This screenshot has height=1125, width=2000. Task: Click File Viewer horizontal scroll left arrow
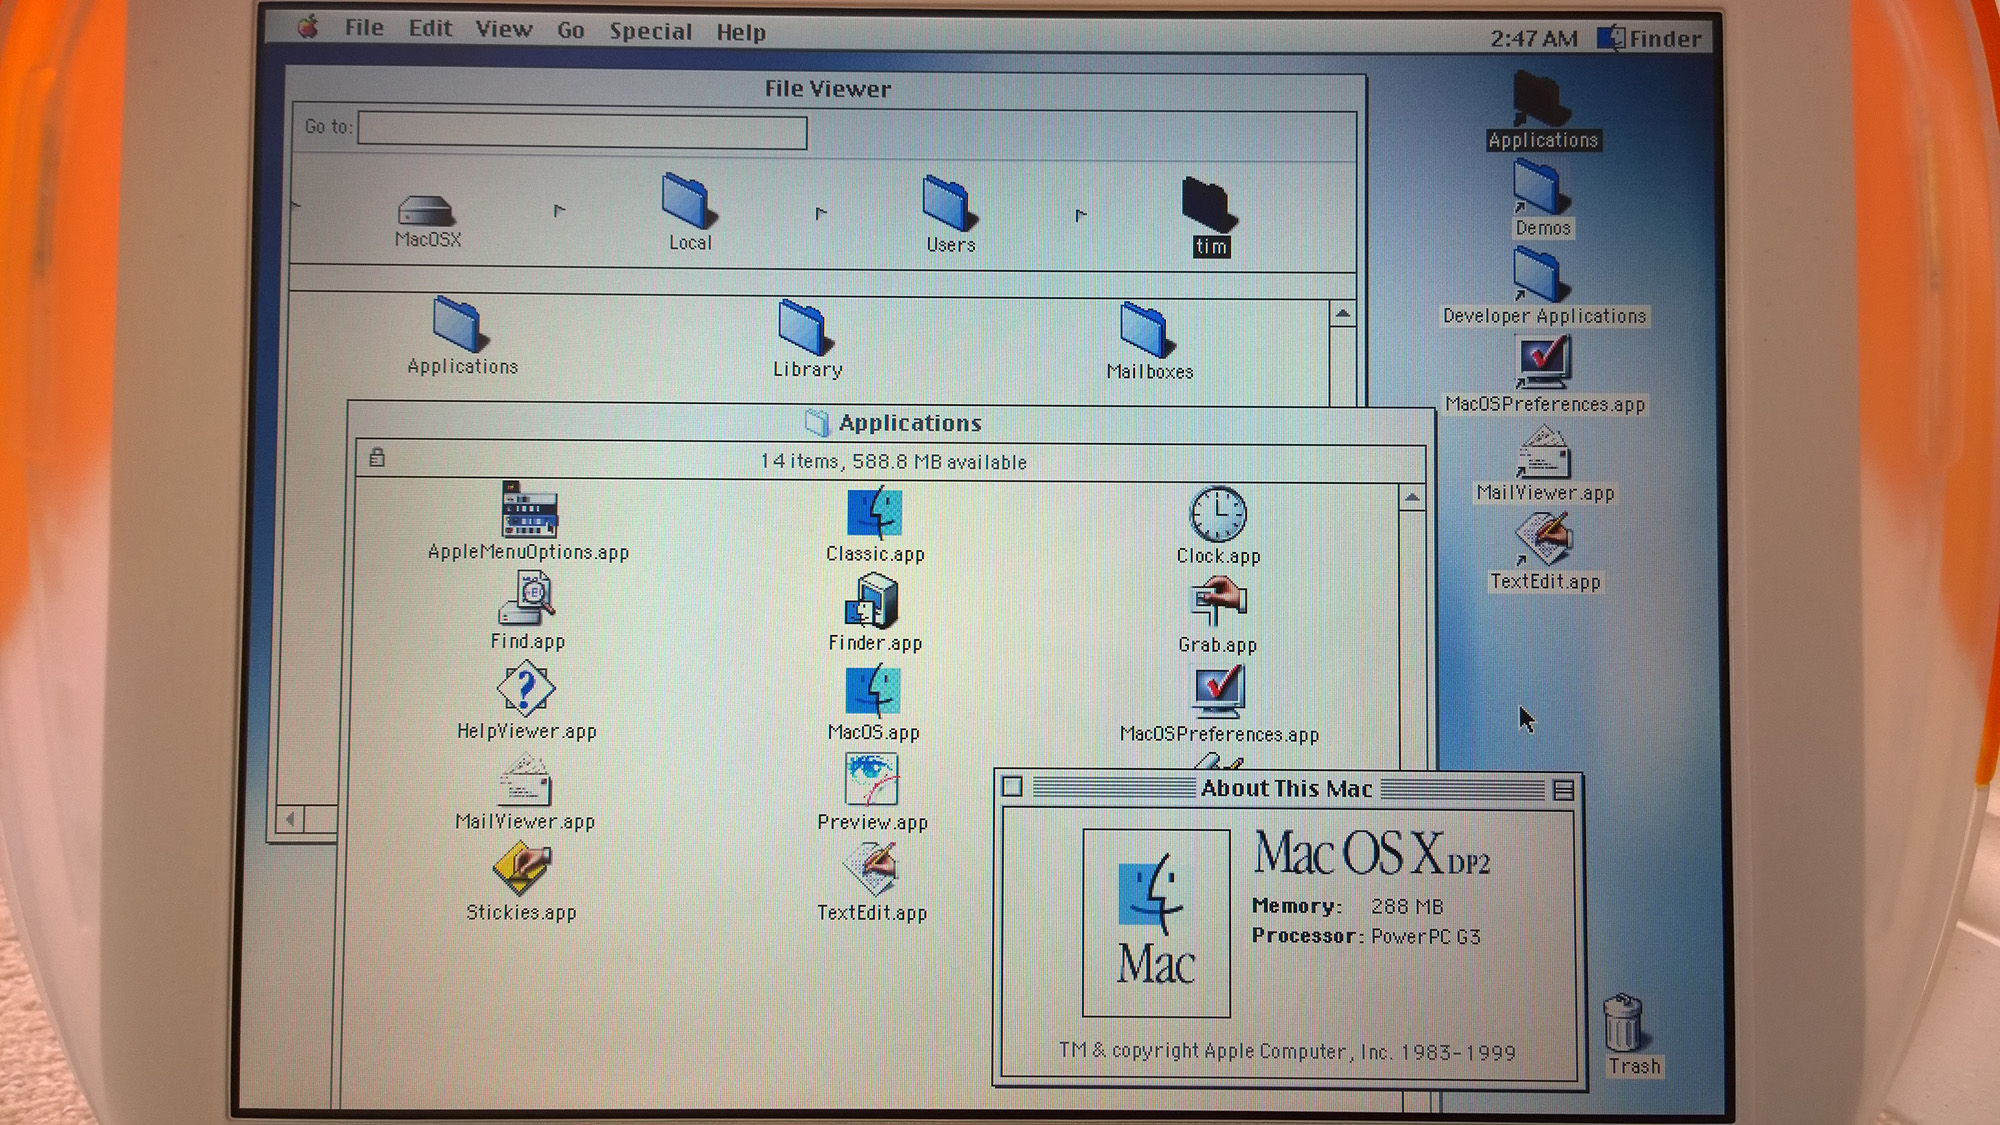coord(290,819)
